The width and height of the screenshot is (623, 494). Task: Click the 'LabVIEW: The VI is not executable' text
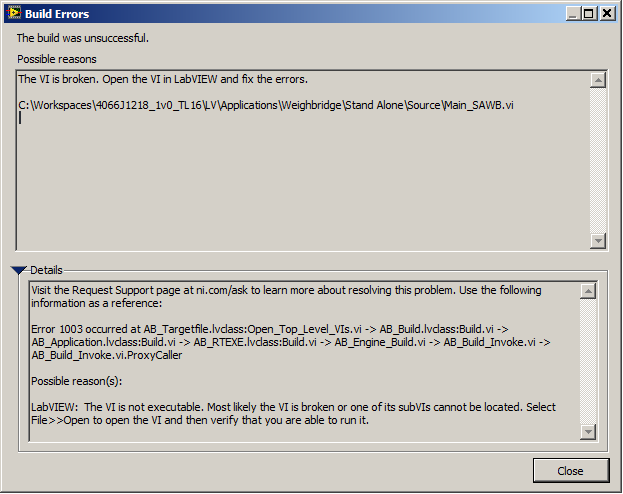[x=293, y=414]
